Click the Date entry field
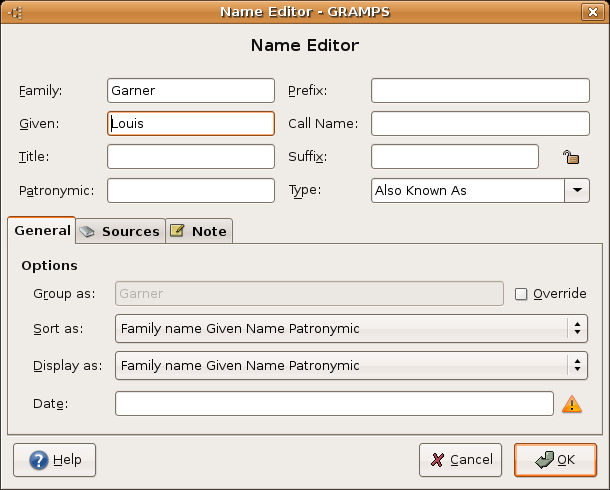The height and width of the screenshot is (490, 610). pyautogui.click(x=334, y=403)
